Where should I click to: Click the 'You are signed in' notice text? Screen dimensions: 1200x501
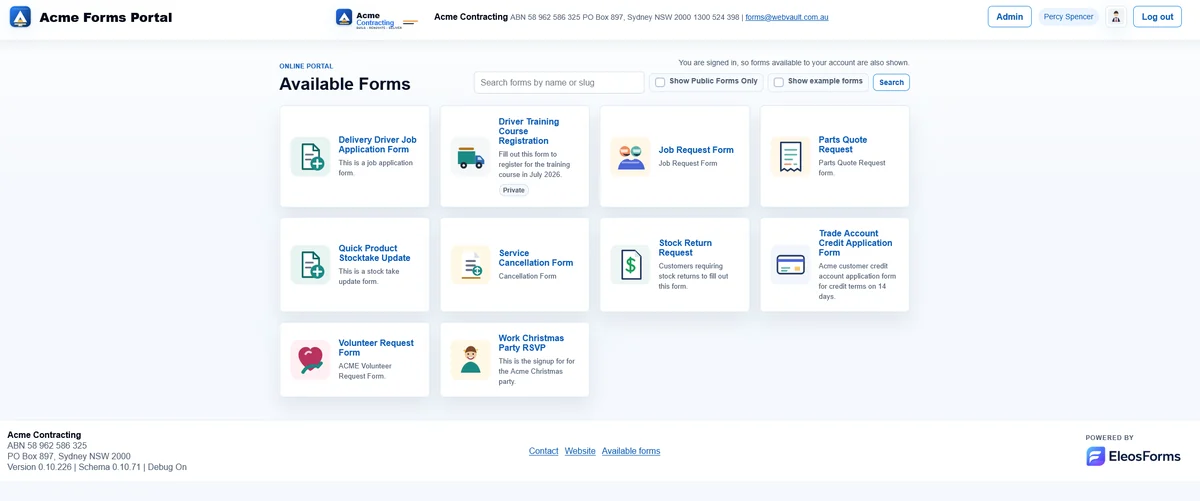[794, 62]
